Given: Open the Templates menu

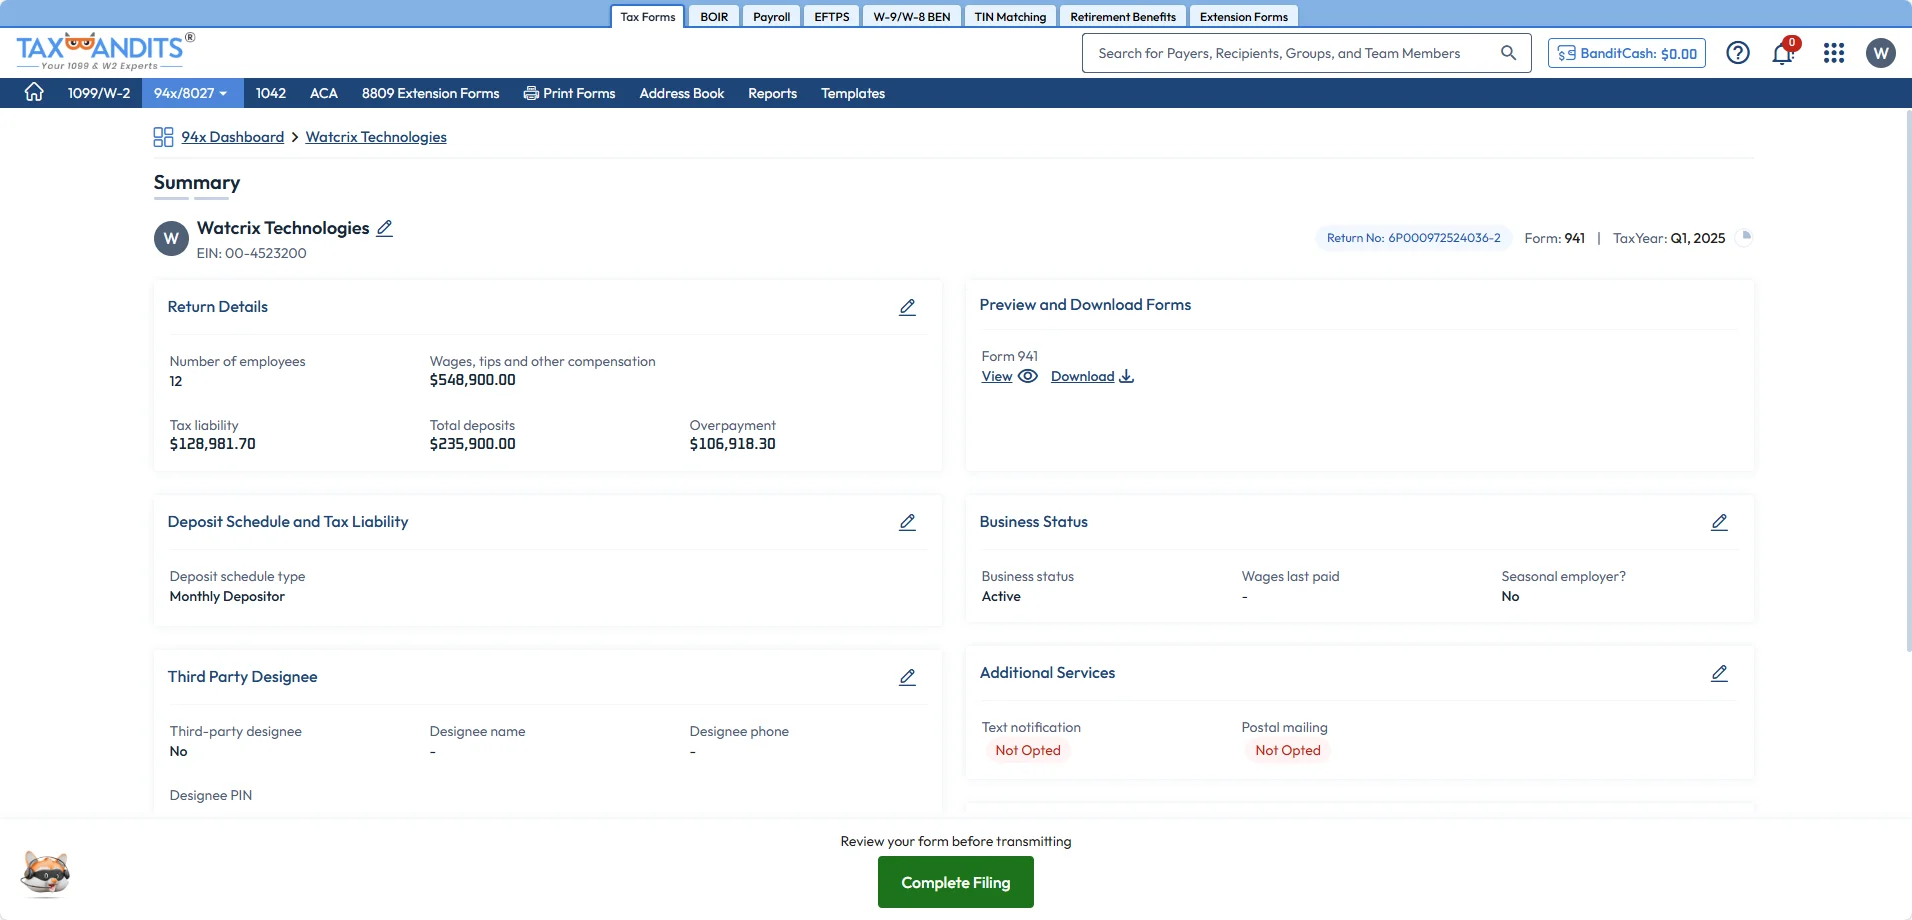Looking at the screenshot, I should 853,93.
